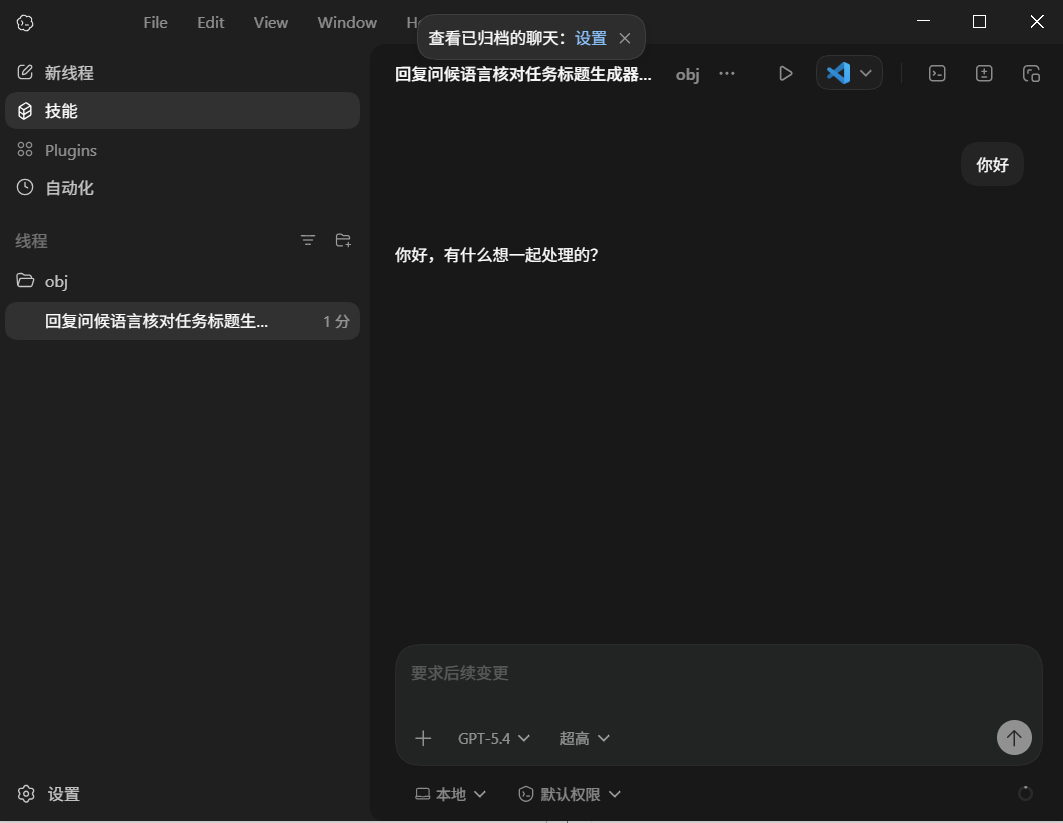Screen dimensions: 1063x823
Task: Open the 本地 environment dropdown
Action: [x=450, y=794]
